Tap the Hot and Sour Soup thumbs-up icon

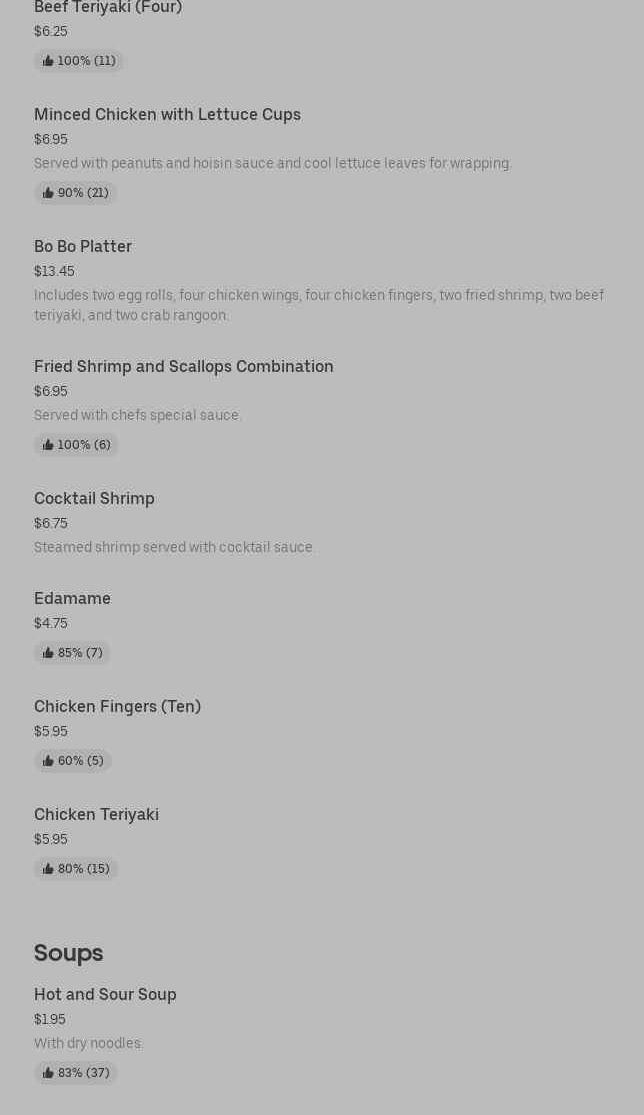[48, 1073]
